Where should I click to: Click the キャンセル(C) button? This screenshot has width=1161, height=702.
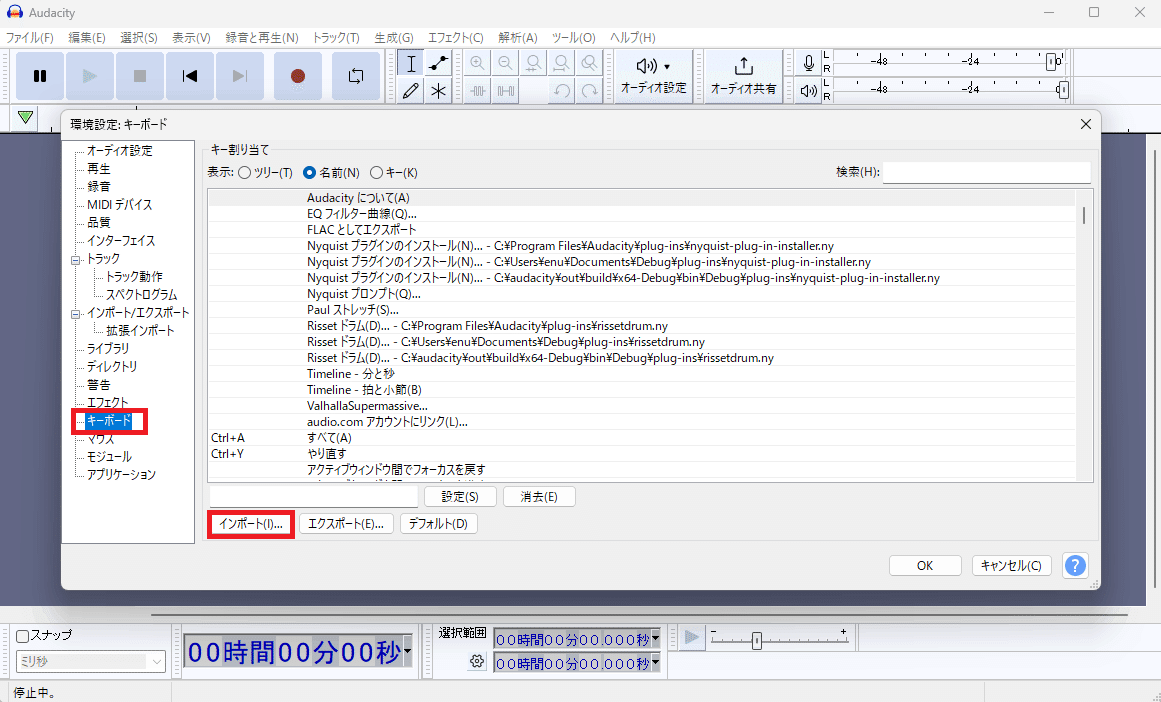click(x=1011, y=566)
